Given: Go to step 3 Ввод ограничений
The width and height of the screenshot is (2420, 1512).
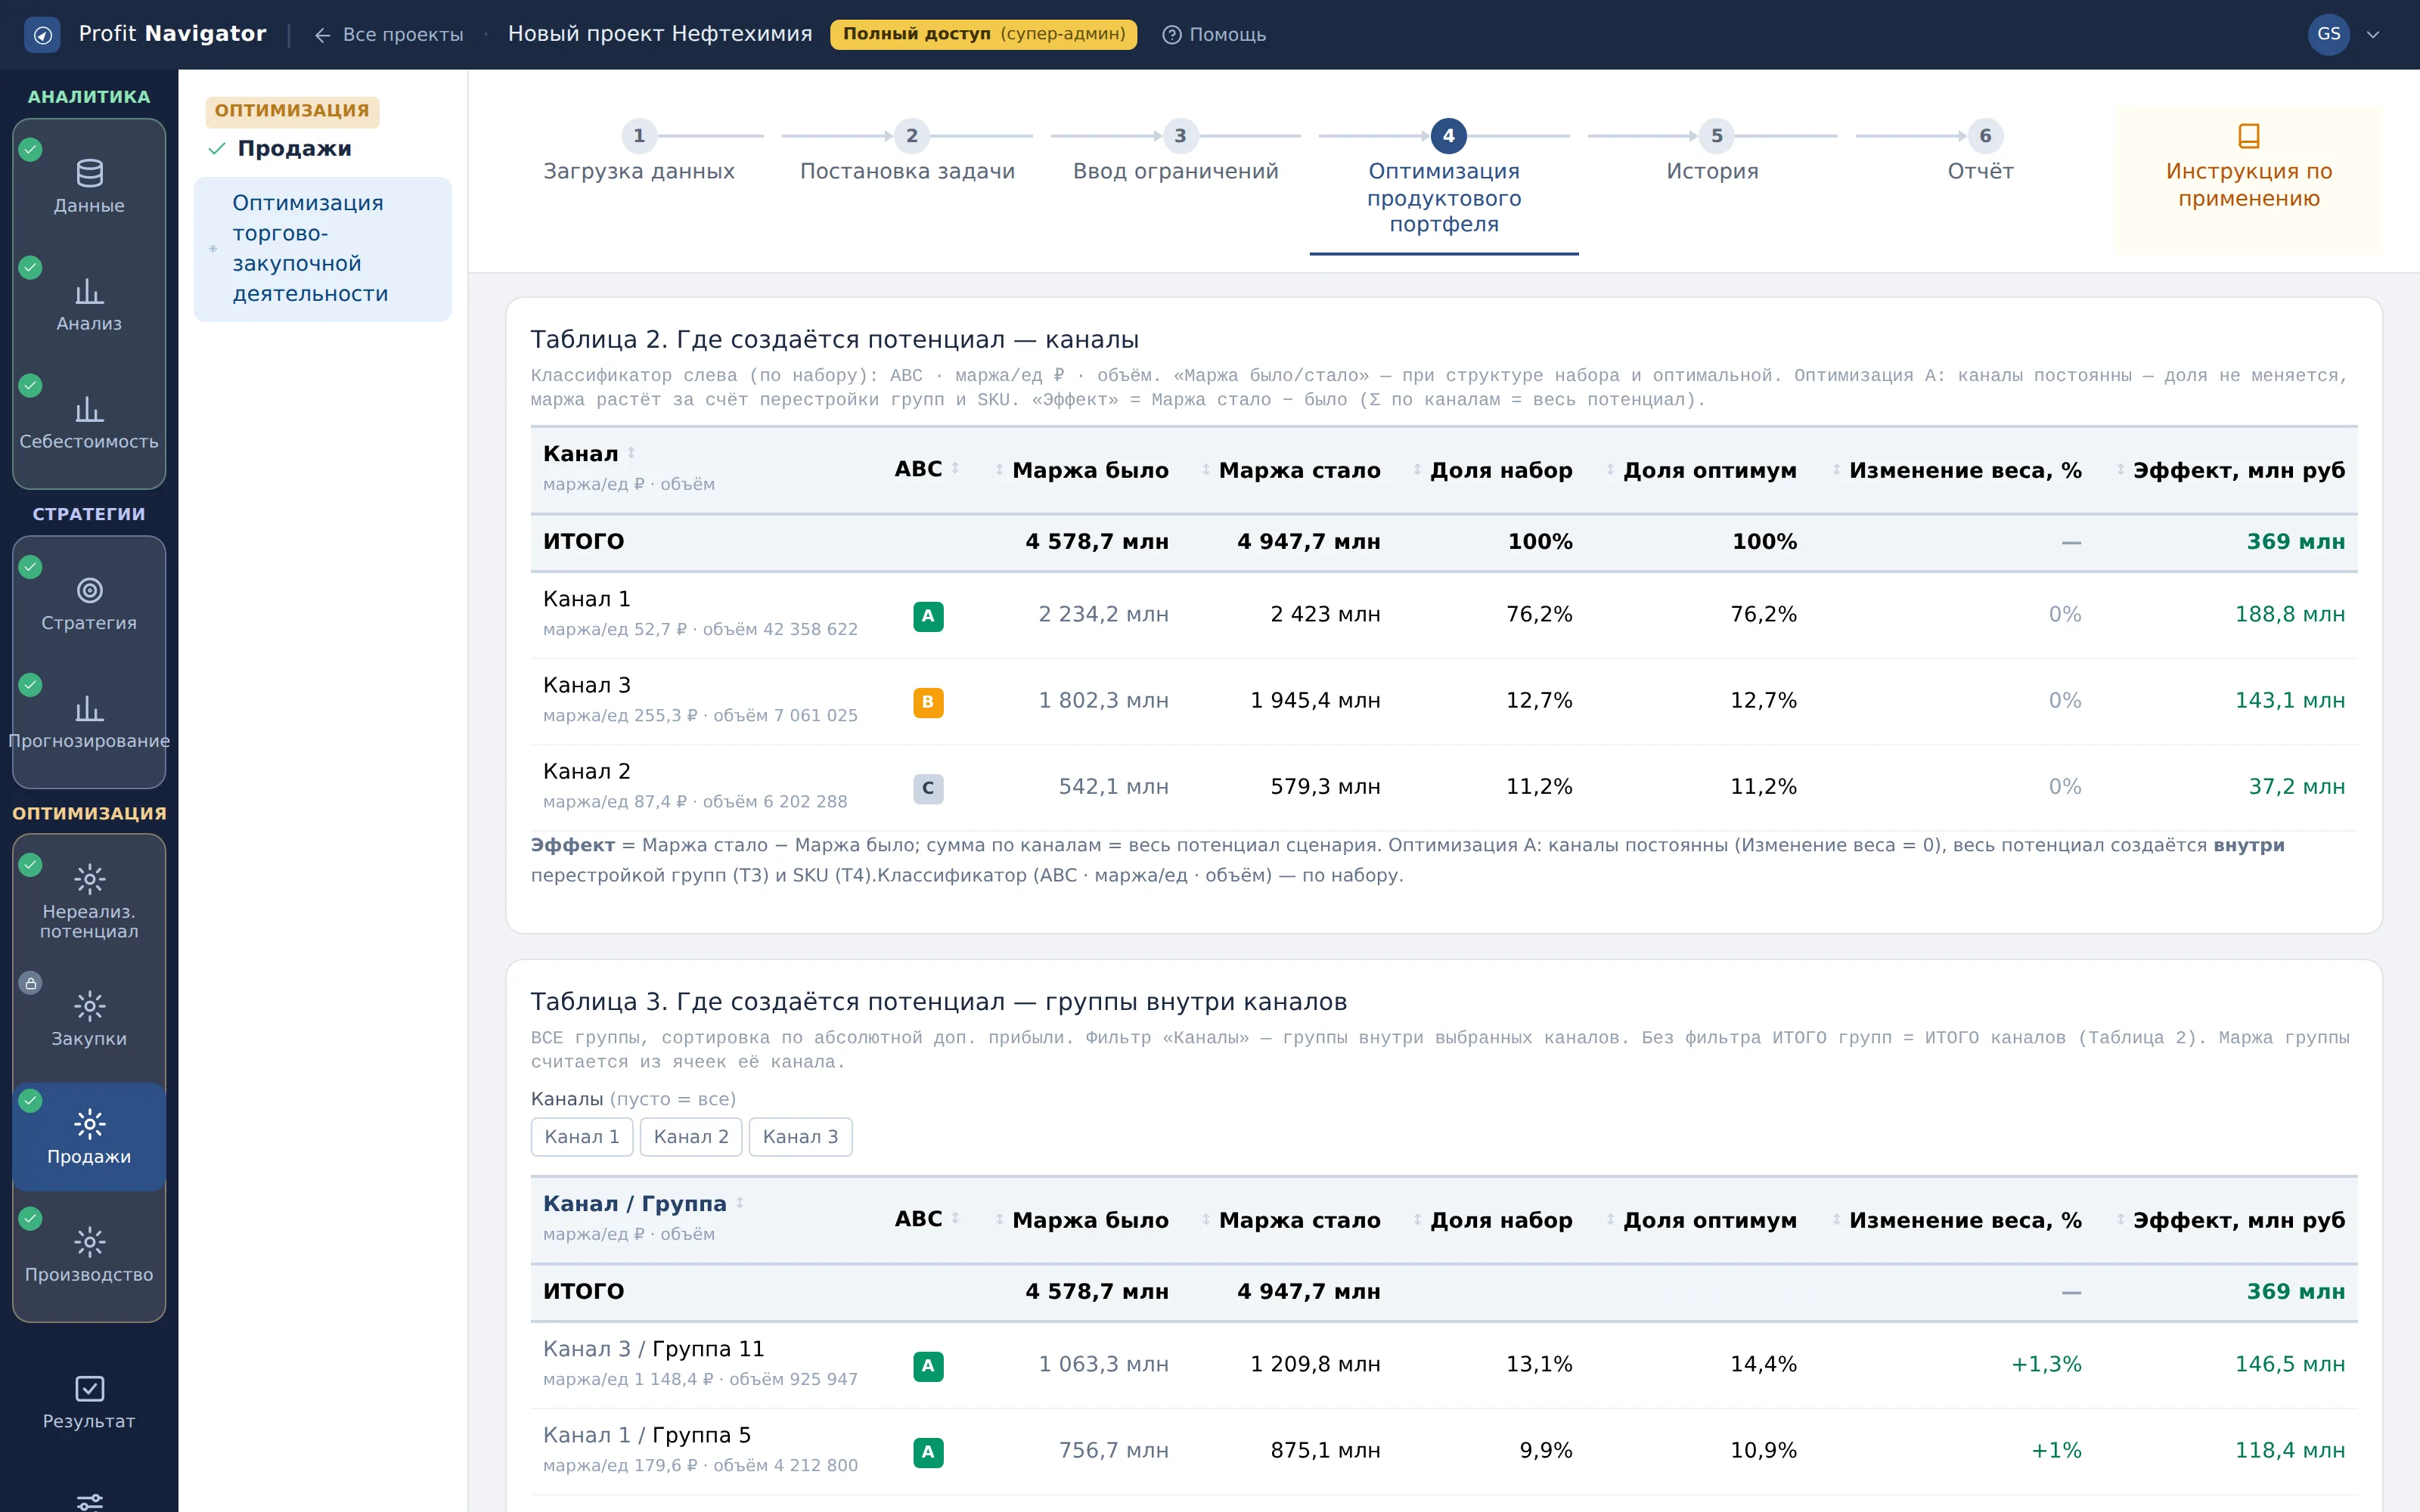Looking at the screenshot, I should tap(1176, 152).
